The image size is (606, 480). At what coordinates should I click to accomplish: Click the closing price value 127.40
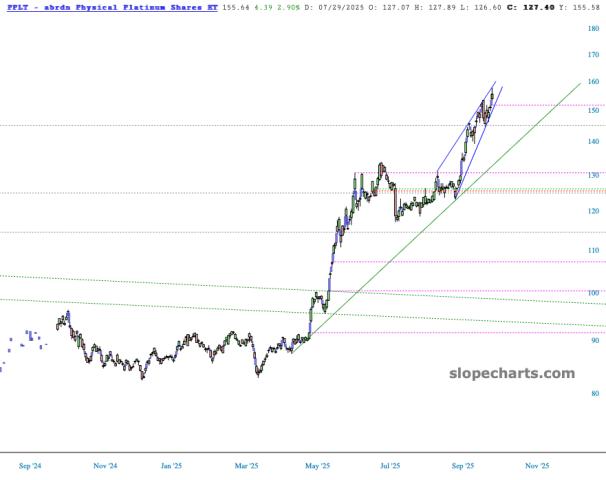[x=538, y=7]
